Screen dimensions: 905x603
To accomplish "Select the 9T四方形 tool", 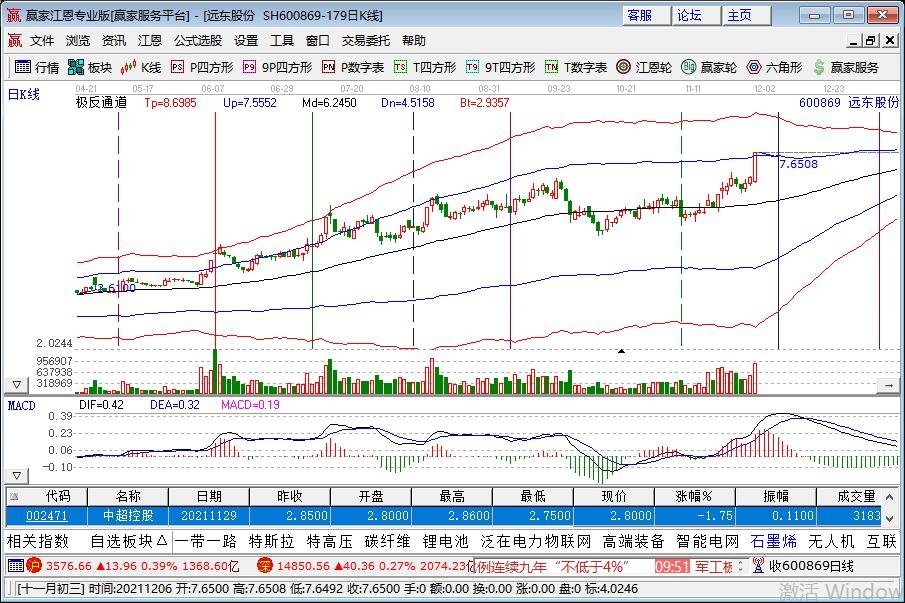I will 500,68.
